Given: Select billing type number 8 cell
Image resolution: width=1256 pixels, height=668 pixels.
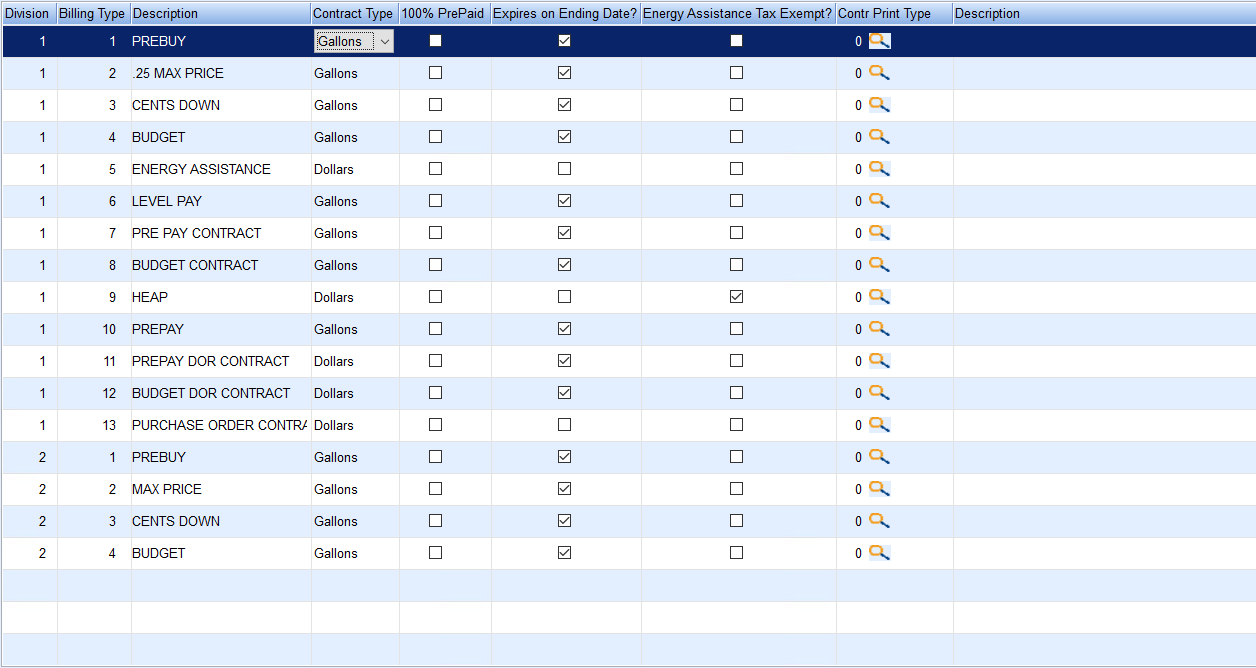Looking at the screenshot, I should pos(93,265).
